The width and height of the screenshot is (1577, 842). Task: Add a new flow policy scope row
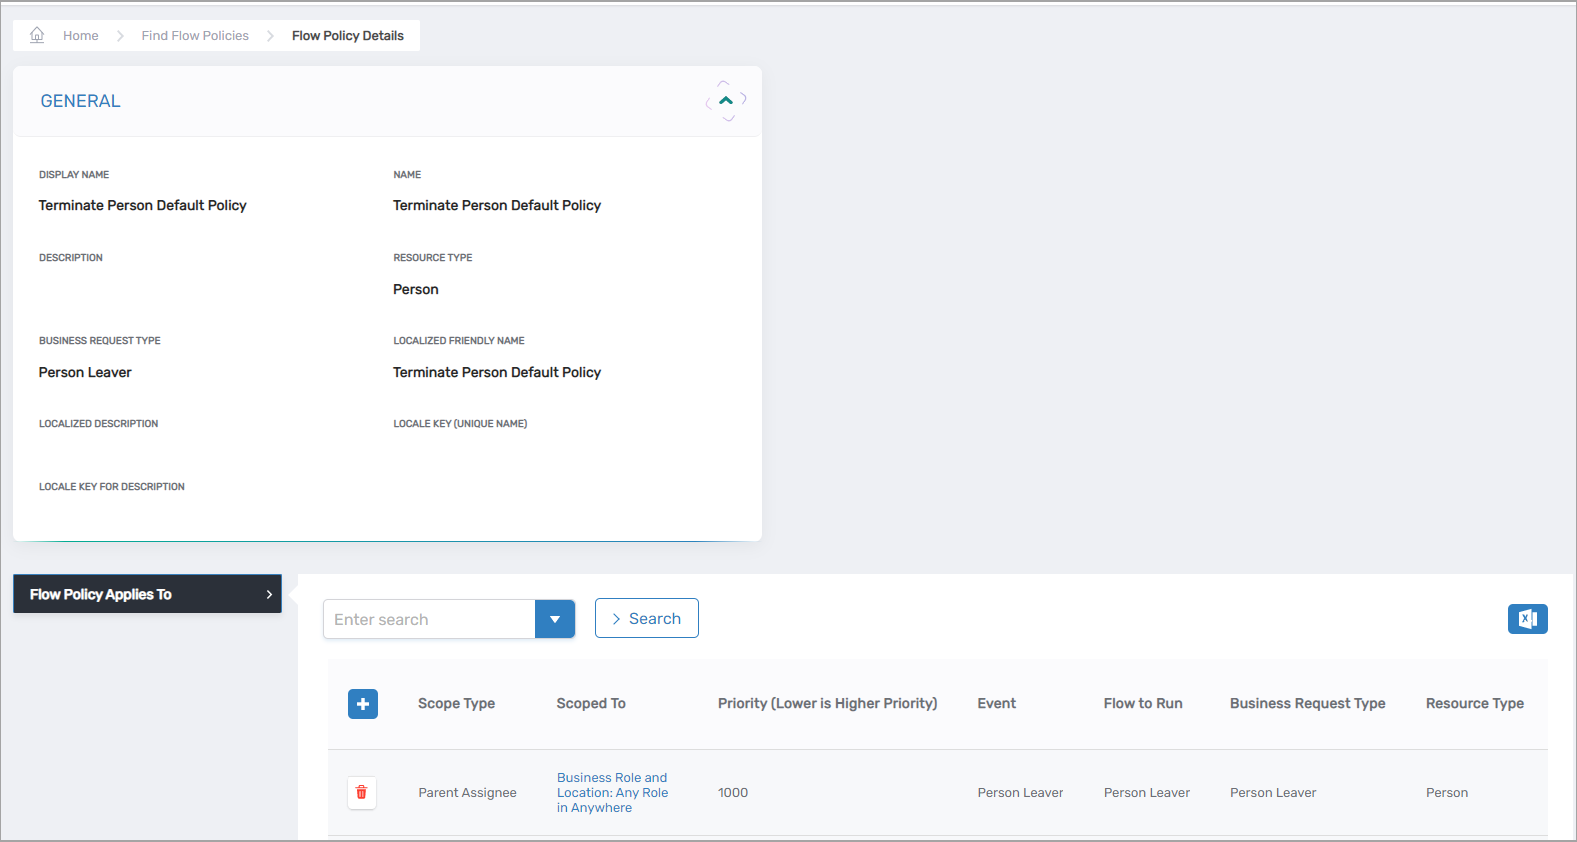(x=363, y=704)
